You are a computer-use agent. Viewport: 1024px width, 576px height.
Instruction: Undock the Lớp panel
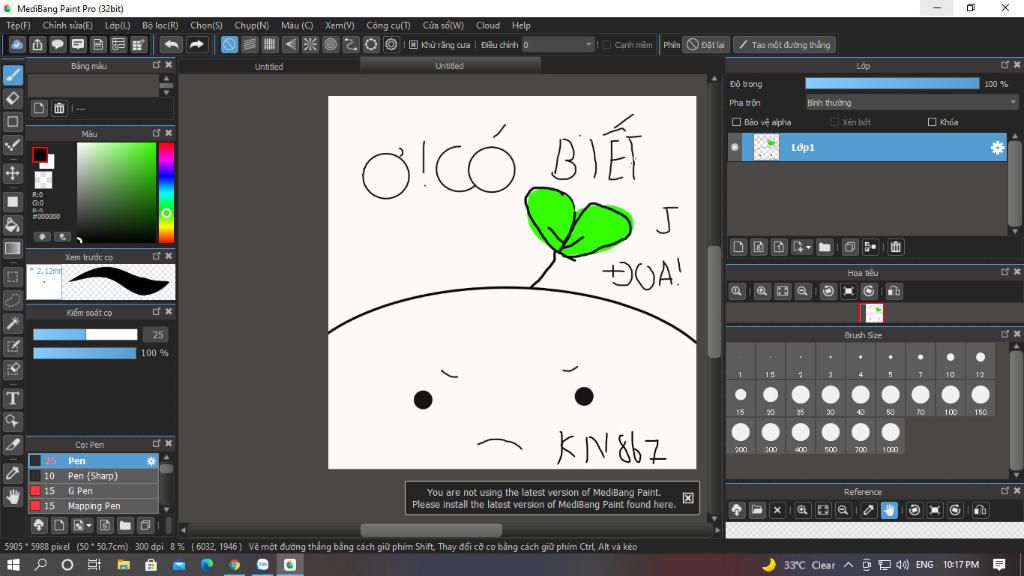point(1004,65)
